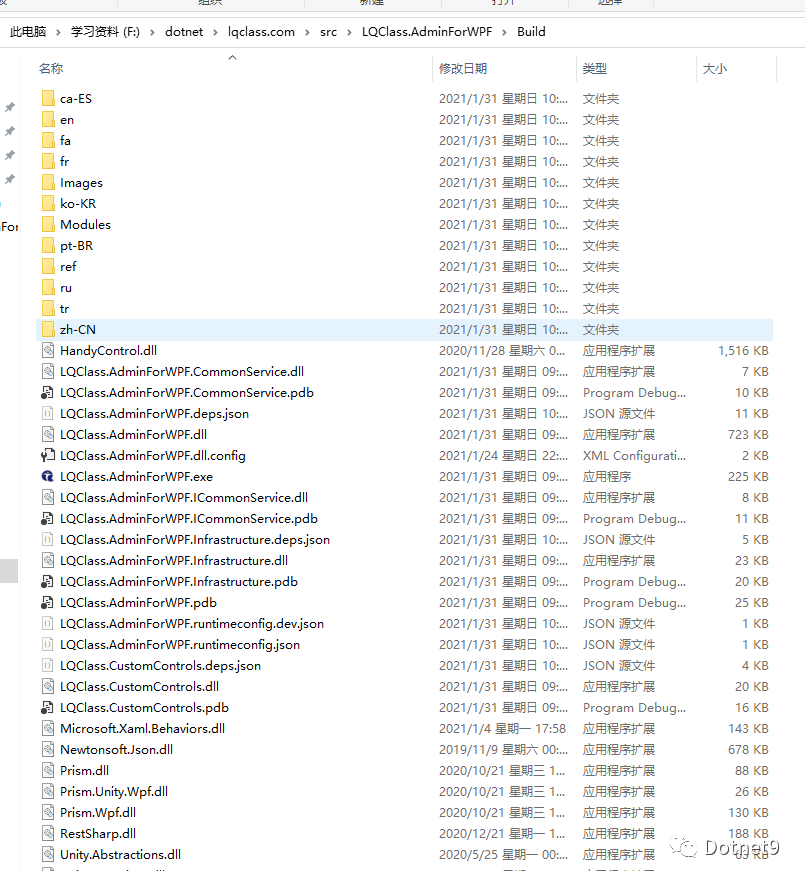
Task: Navigate to src breadcrumb
Action: click(328, 32)
